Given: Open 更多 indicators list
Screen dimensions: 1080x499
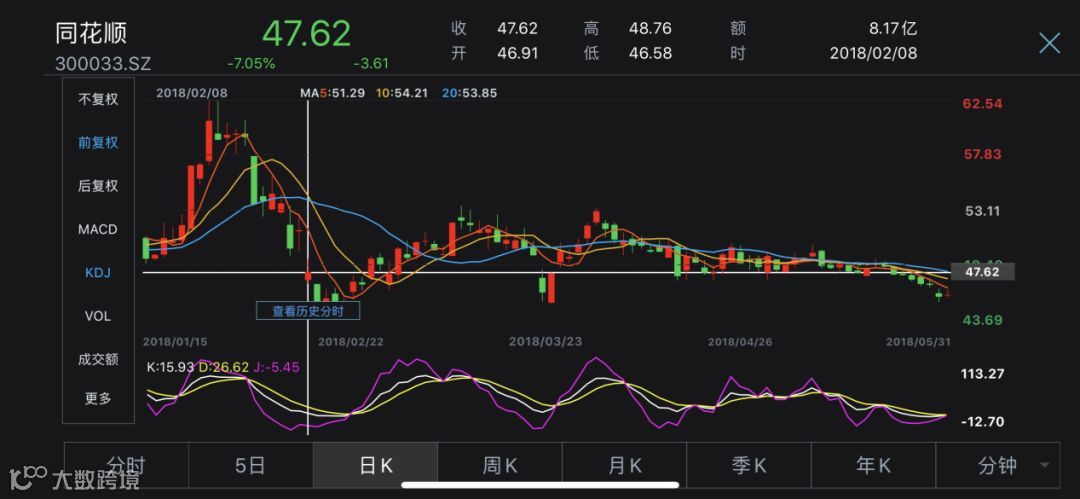Looking at the screenshot, I should (98, 398).
